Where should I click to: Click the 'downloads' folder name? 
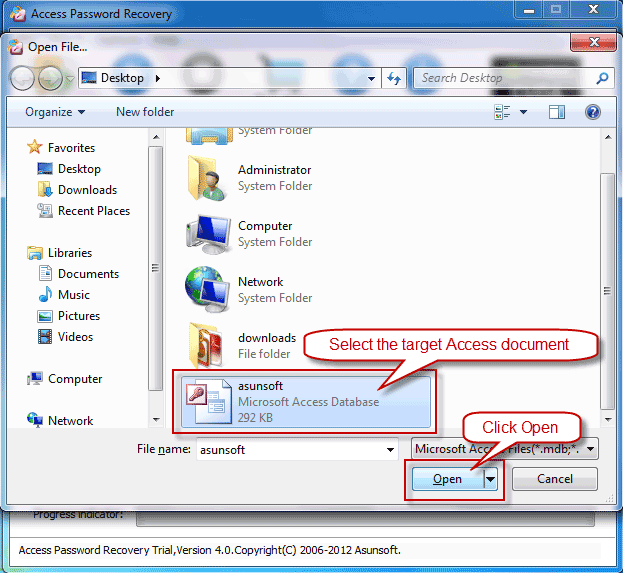tap(267, 338)
